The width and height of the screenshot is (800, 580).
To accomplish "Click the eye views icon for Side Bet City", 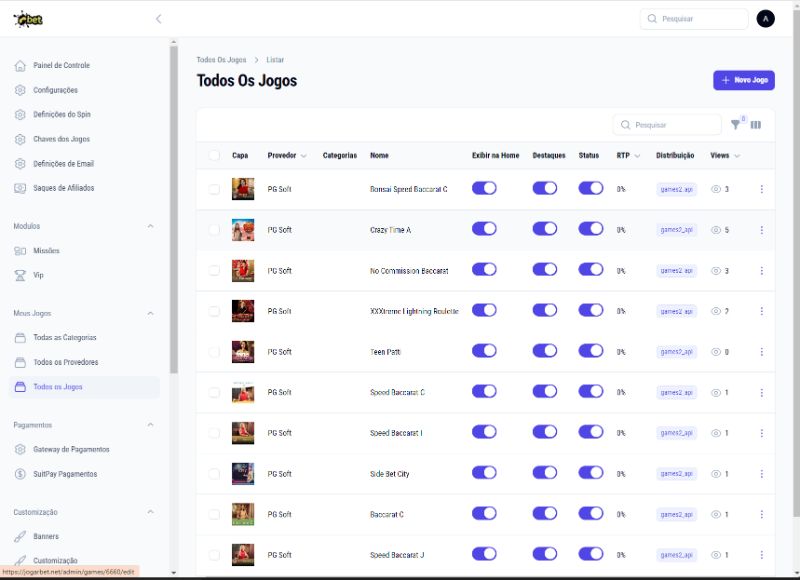I will pos(715,474).
